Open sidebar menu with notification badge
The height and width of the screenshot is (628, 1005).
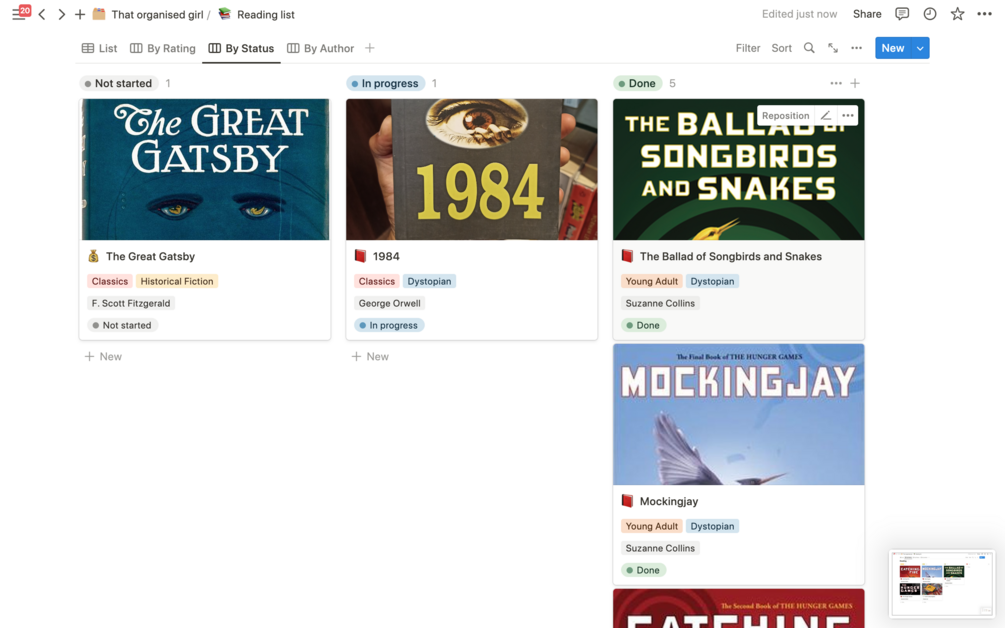[x=21, y=13]
